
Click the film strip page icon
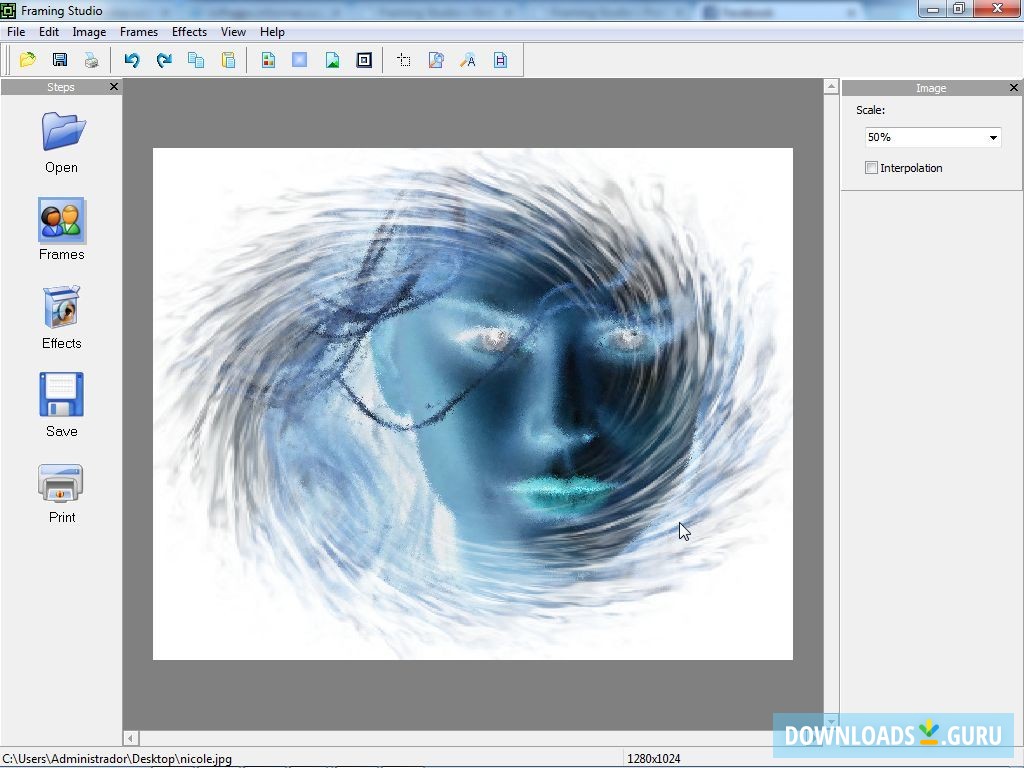500,60
